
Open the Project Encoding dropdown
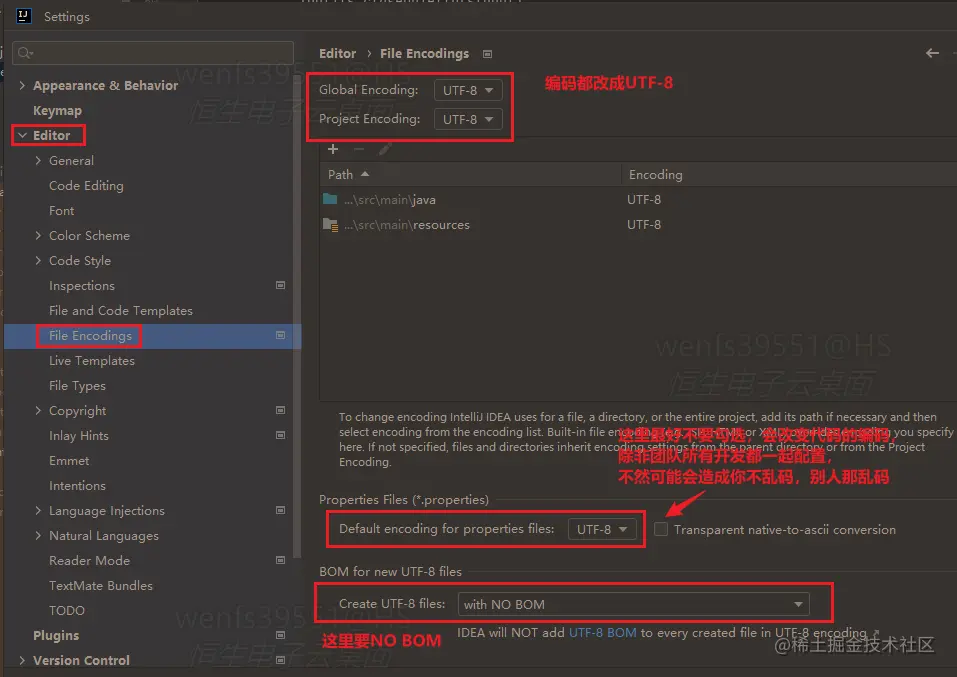(468, 119)
